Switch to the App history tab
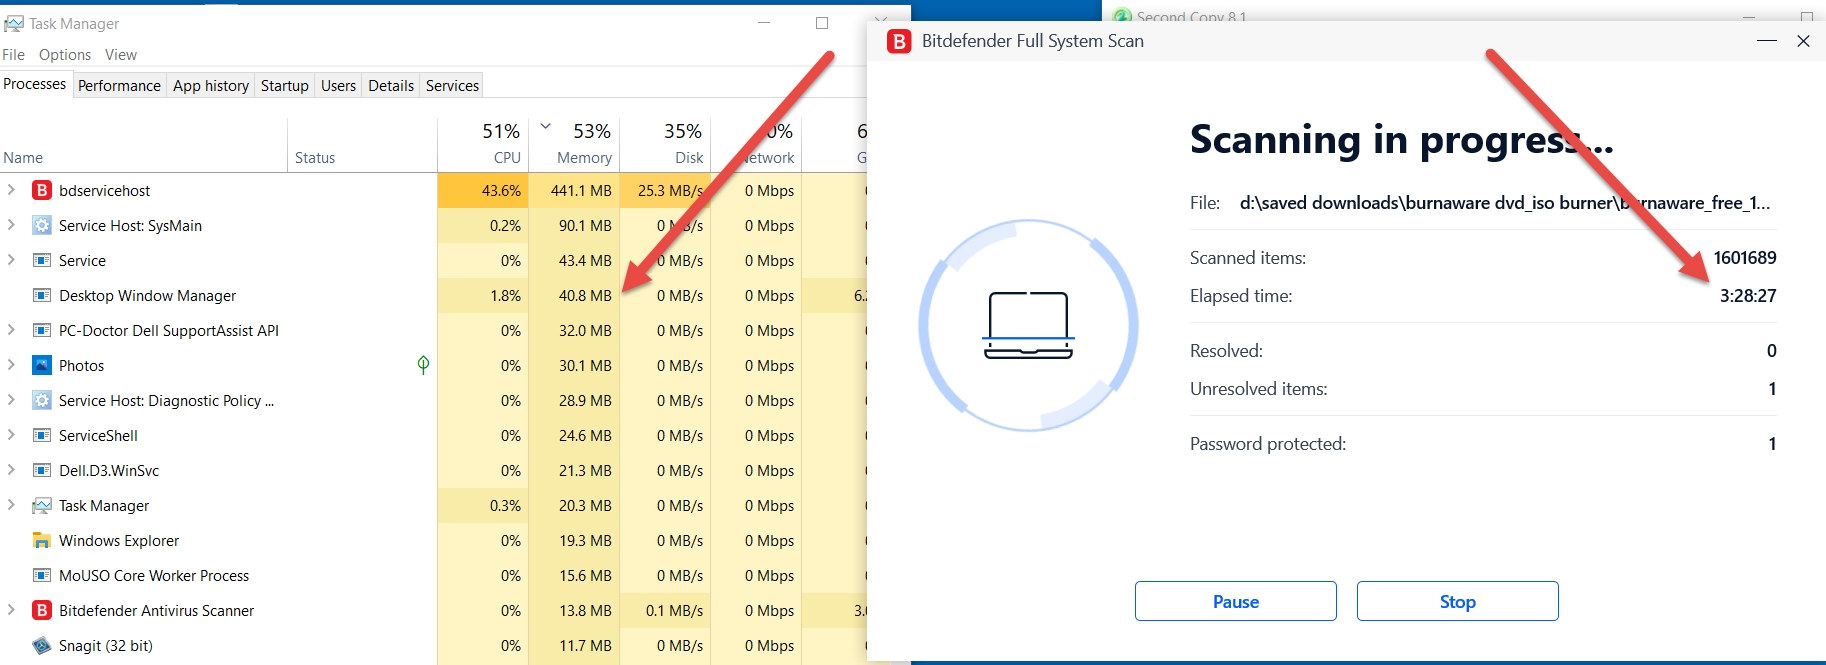The image size is (1826, 665). point(211,86)
